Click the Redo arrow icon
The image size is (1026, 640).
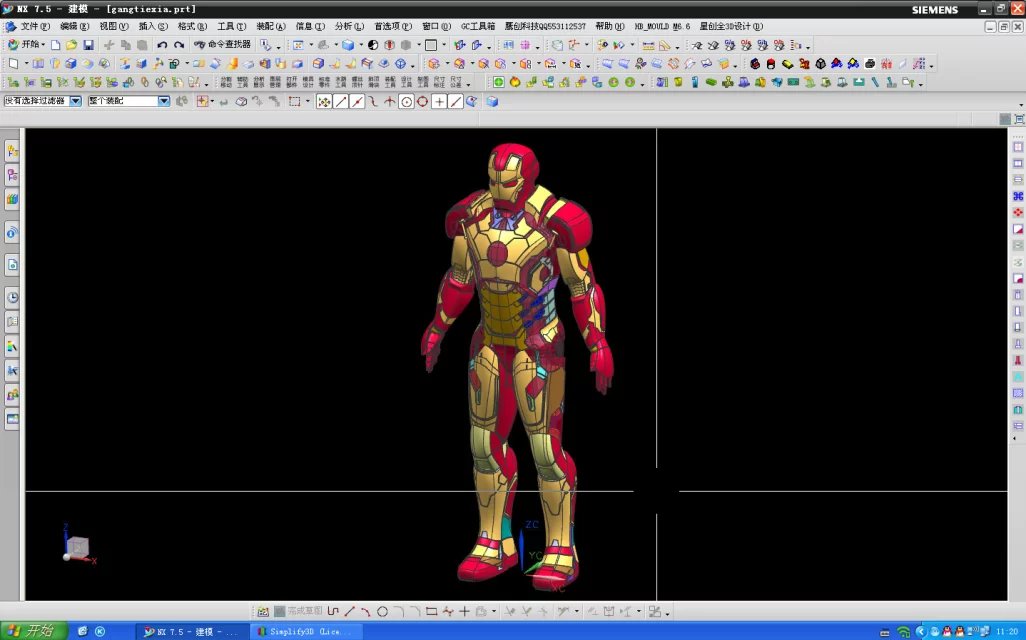[x=179, y=45]
